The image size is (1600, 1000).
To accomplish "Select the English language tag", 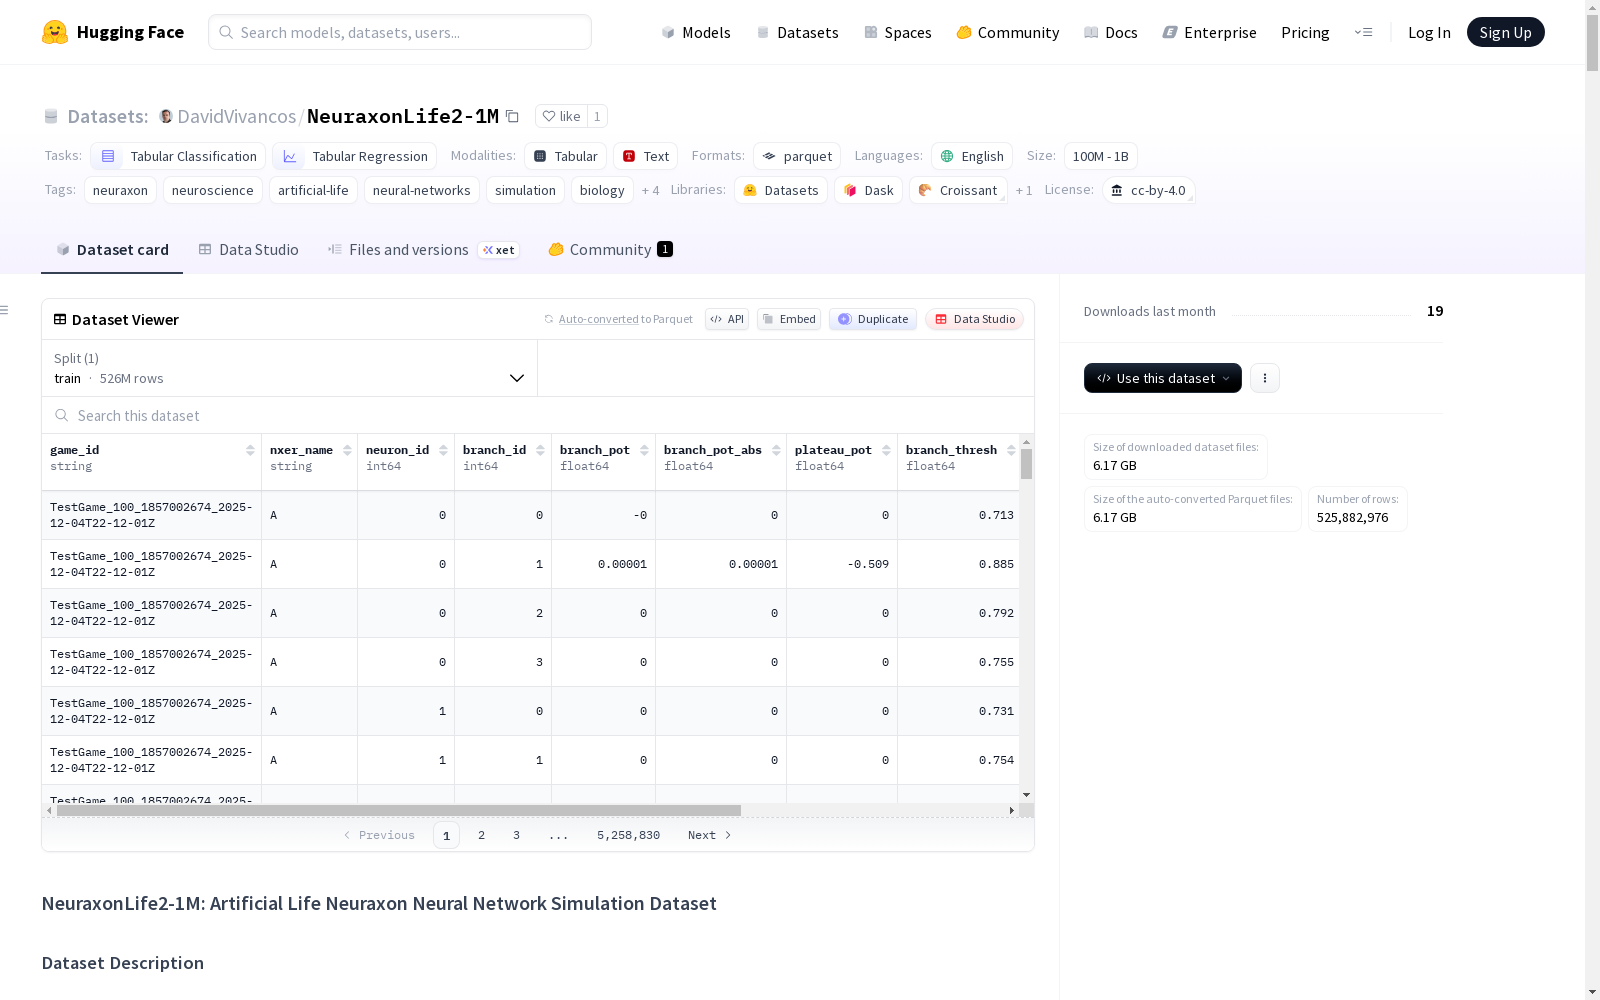I will (972, 156).
